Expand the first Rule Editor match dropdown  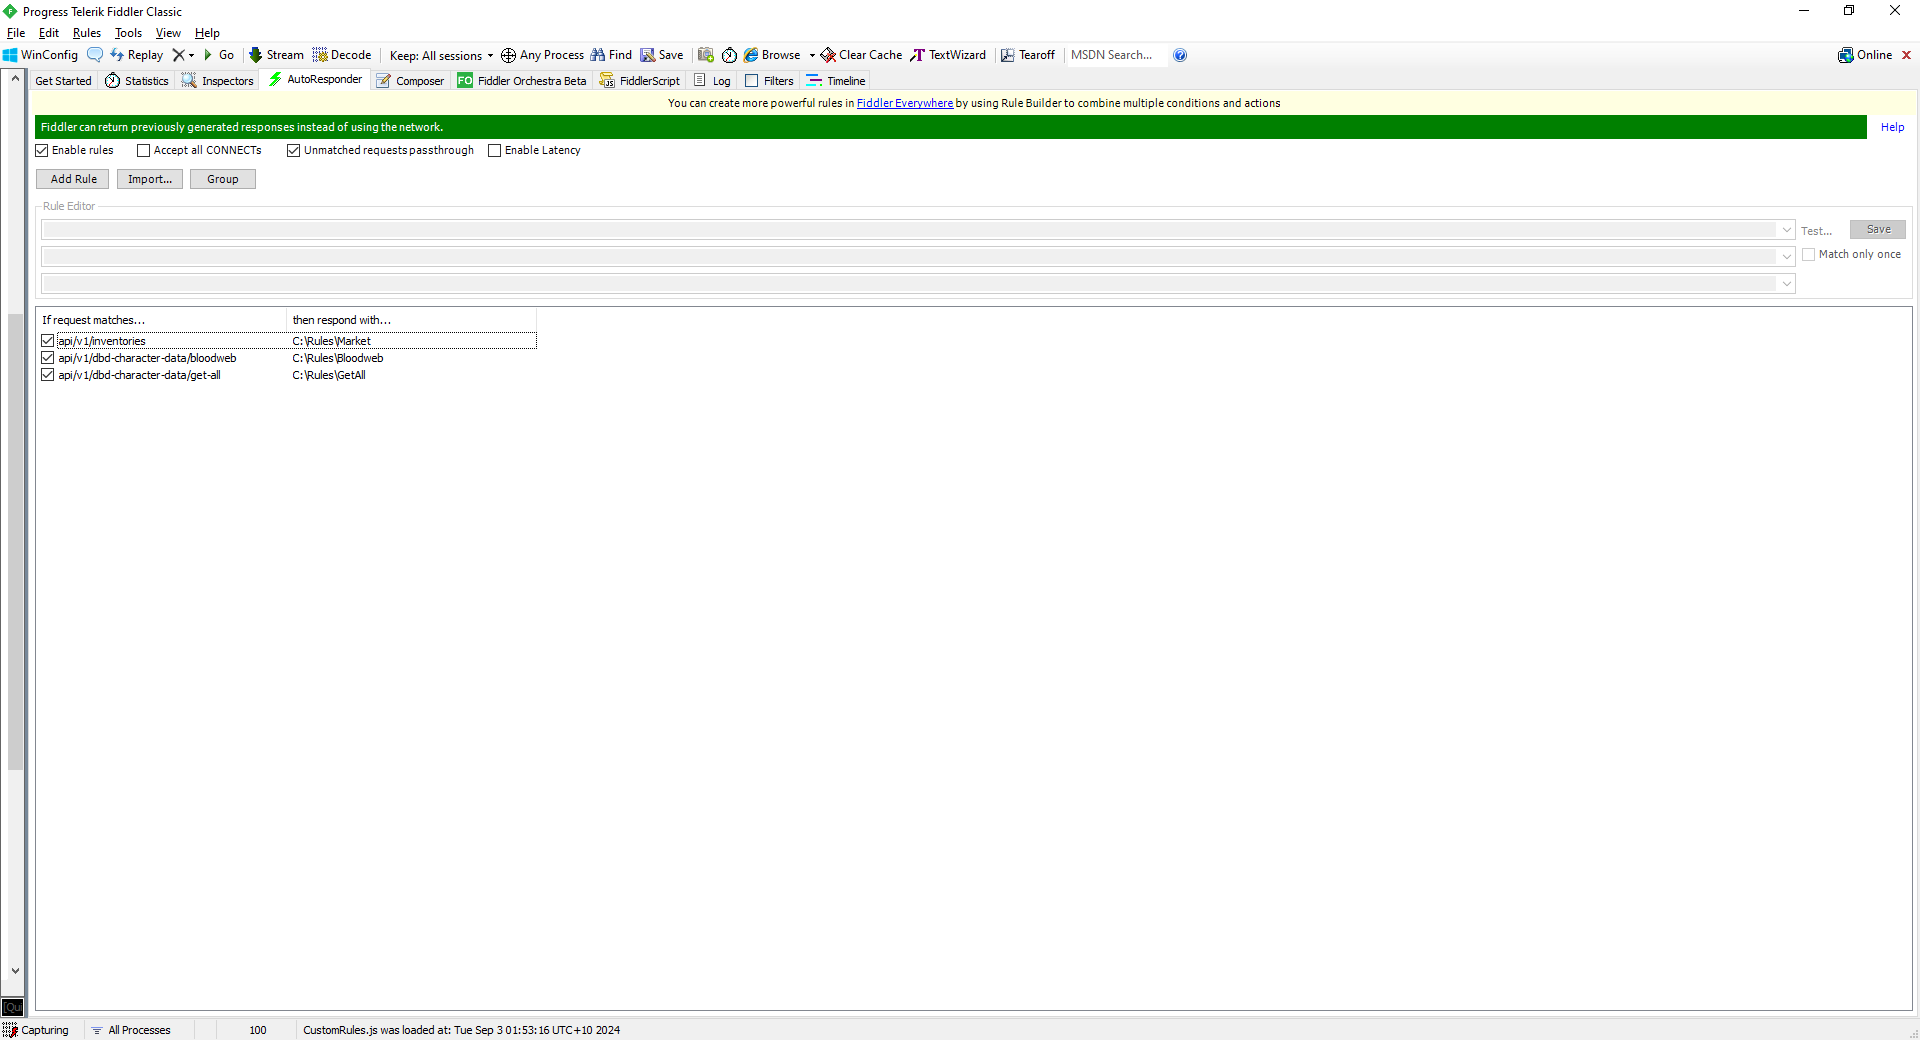tap(1787, 230)
